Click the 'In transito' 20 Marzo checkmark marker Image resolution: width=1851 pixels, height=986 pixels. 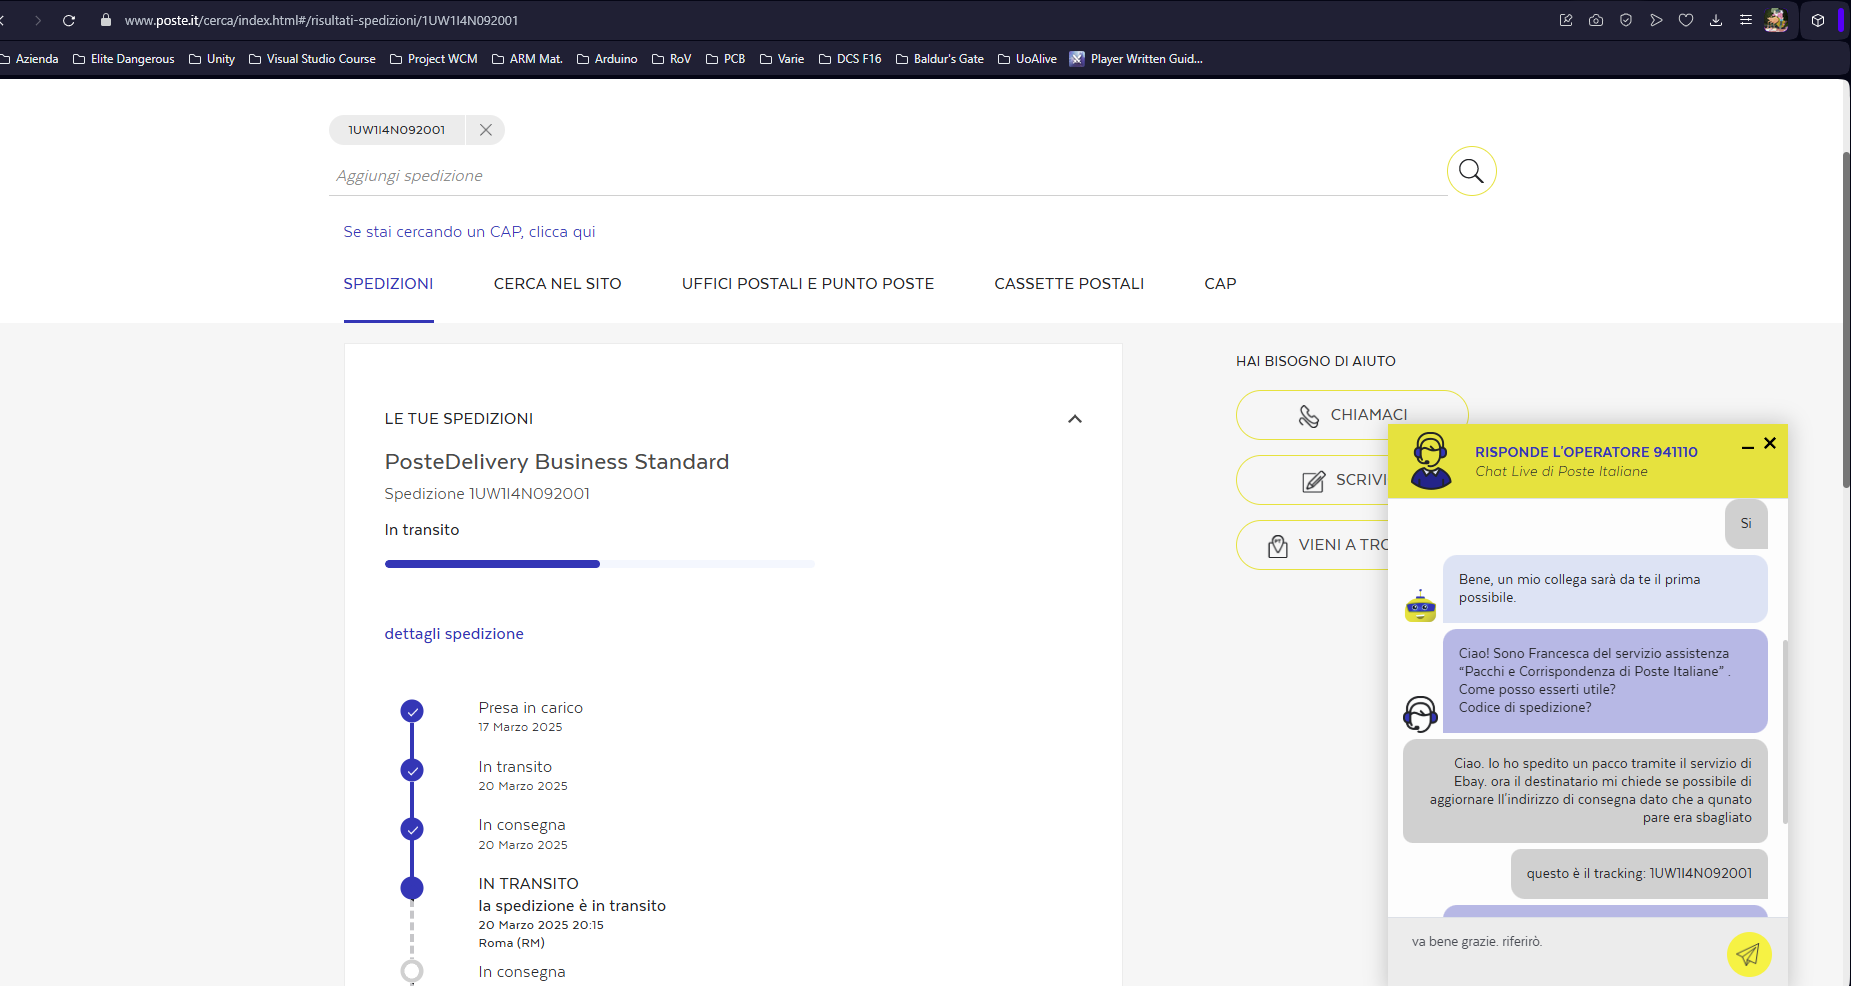412,770
